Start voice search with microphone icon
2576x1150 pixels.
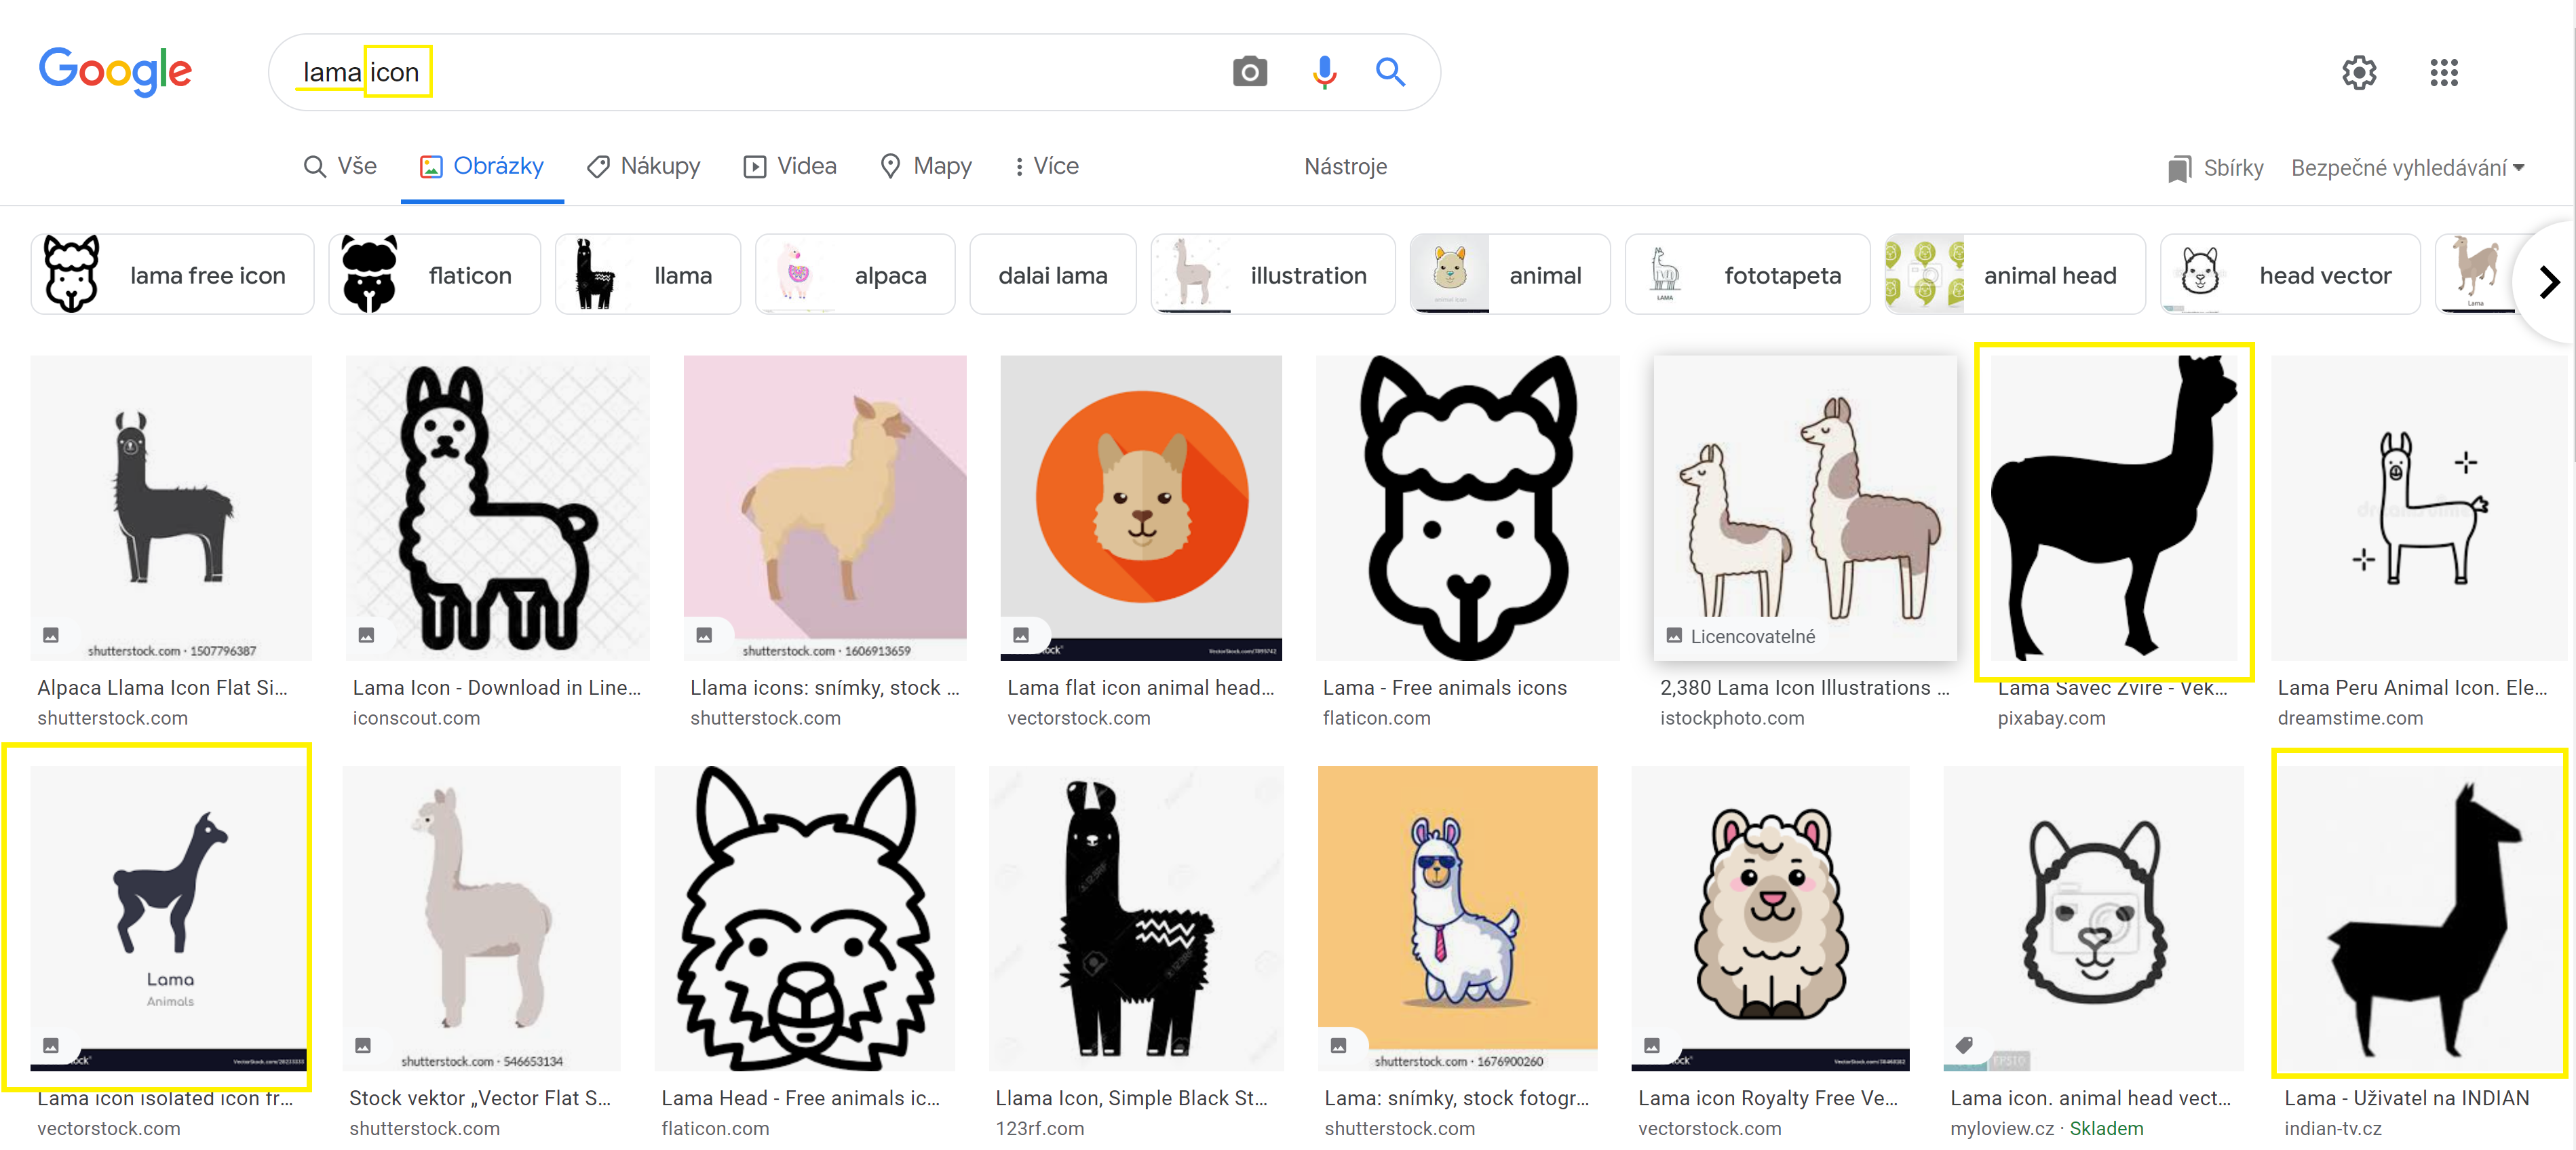[x=1324, y=72]
